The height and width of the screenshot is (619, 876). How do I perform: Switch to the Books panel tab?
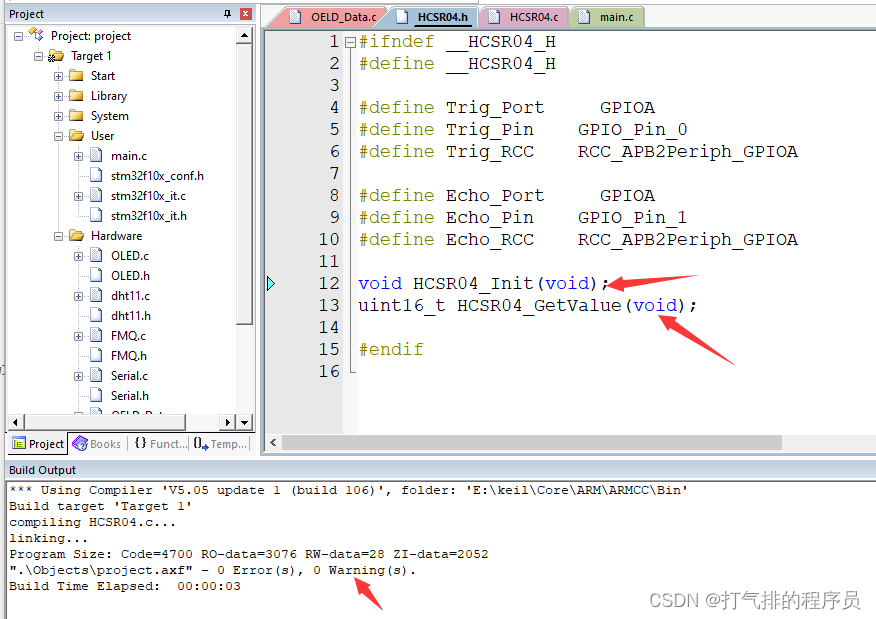click(x=97, y=443)
